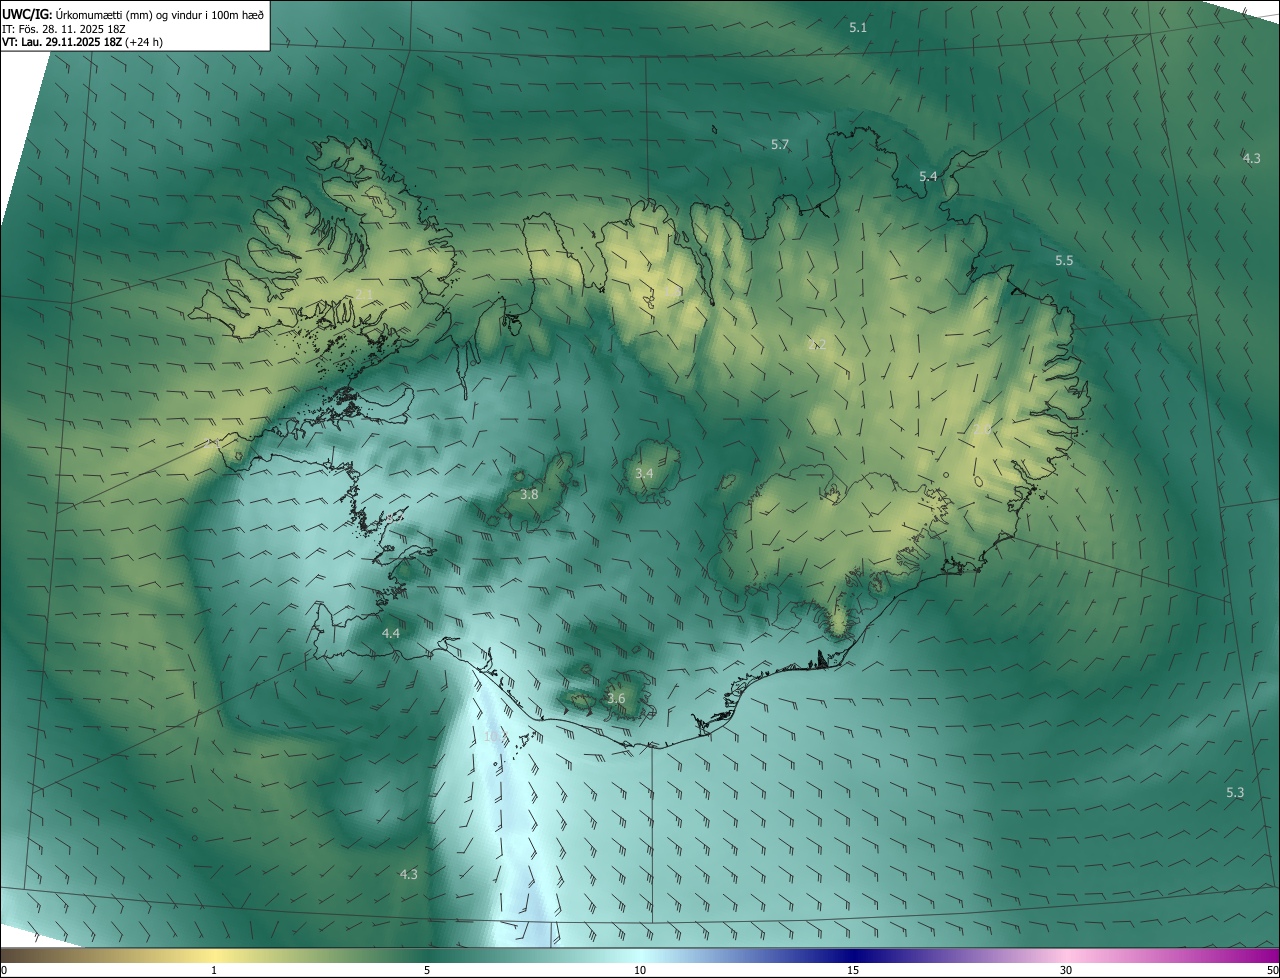Select the initial time line "IT: Fös. 28. 11. 2025 18Z"
The width and height of the screenshot is (1280, 978).
(x=66, y=29)
